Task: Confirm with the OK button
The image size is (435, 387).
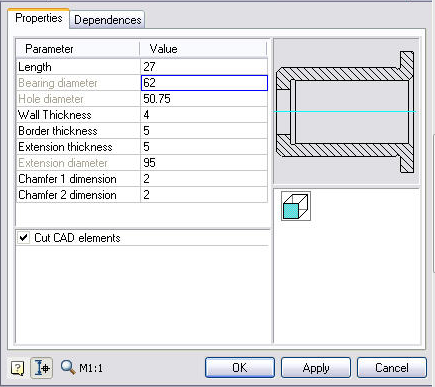Action: [x=240, y=368]
